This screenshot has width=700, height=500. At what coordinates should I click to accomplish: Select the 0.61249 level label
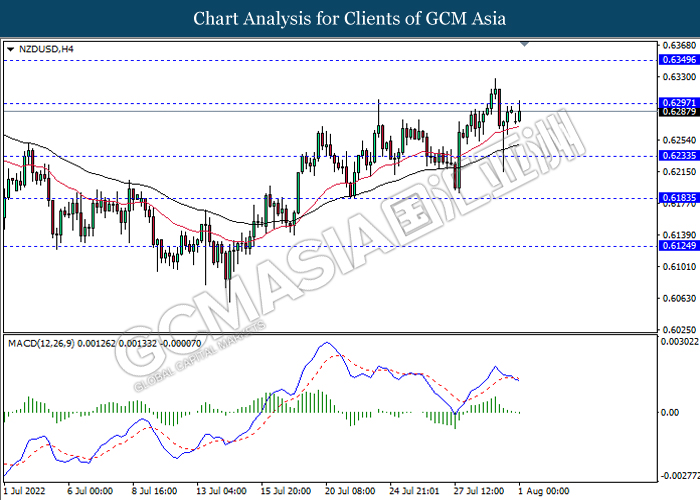point(679,246)
